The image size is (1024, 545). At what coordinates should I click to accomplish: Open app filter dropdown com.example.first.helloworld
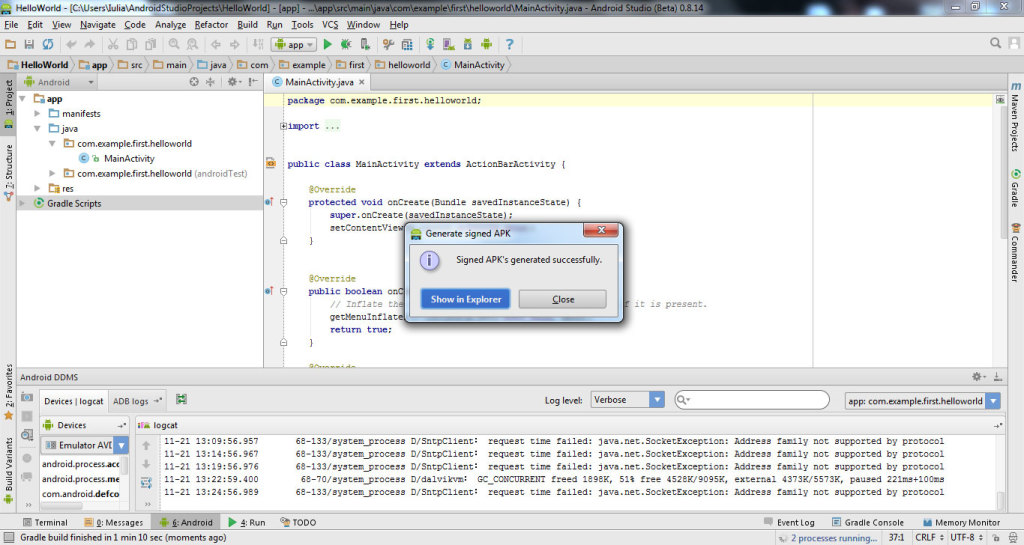(x=922, y=401)
